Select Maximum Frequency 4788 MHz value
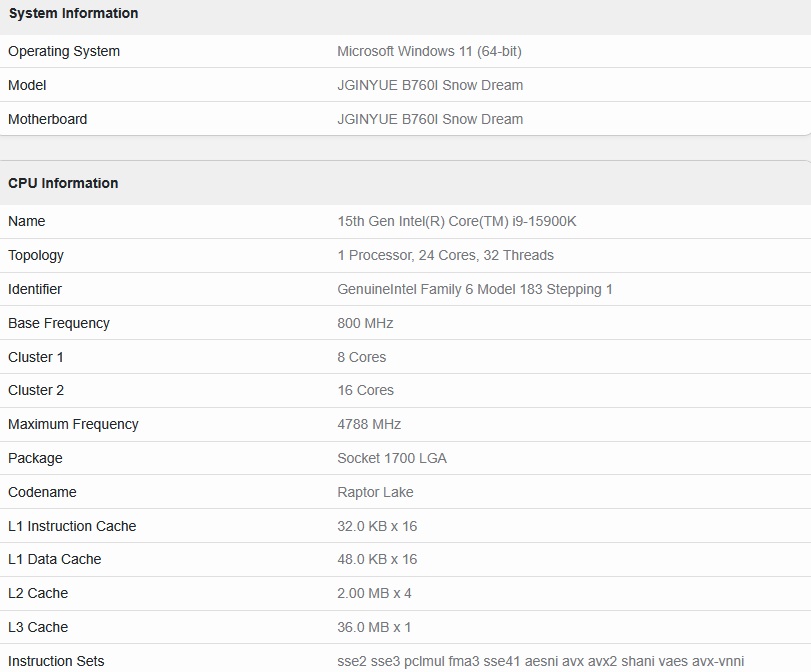 tap(369, 424)
